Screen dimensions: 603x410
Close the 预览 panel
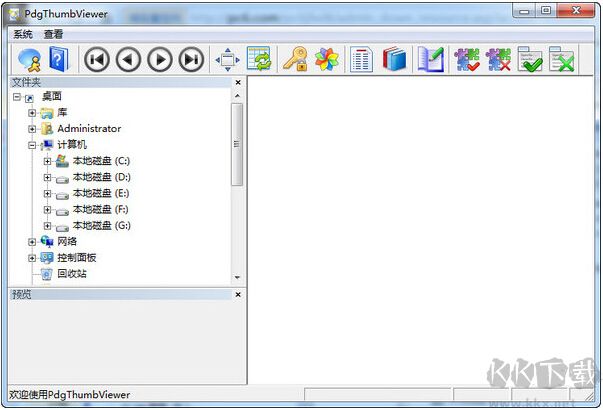click(238, 295)
